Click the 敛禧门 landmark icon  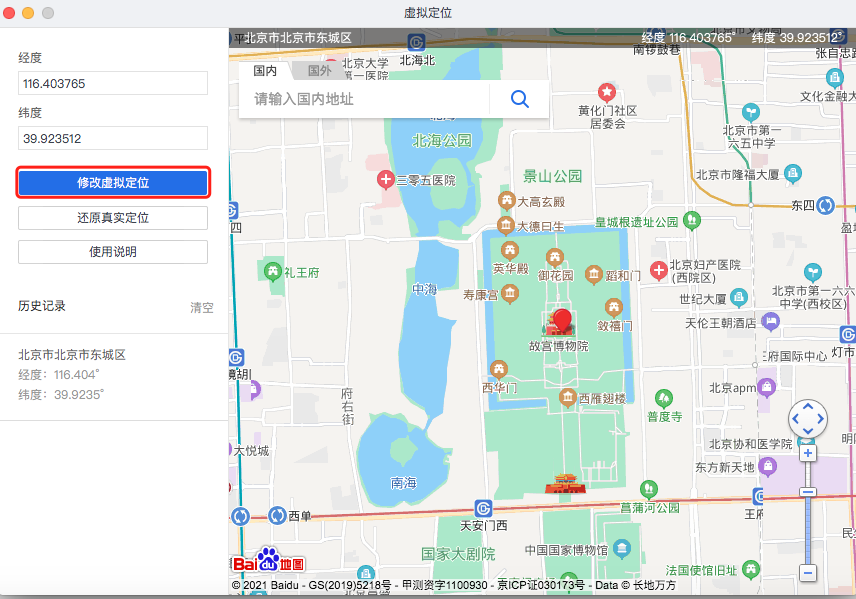[614, 307]
